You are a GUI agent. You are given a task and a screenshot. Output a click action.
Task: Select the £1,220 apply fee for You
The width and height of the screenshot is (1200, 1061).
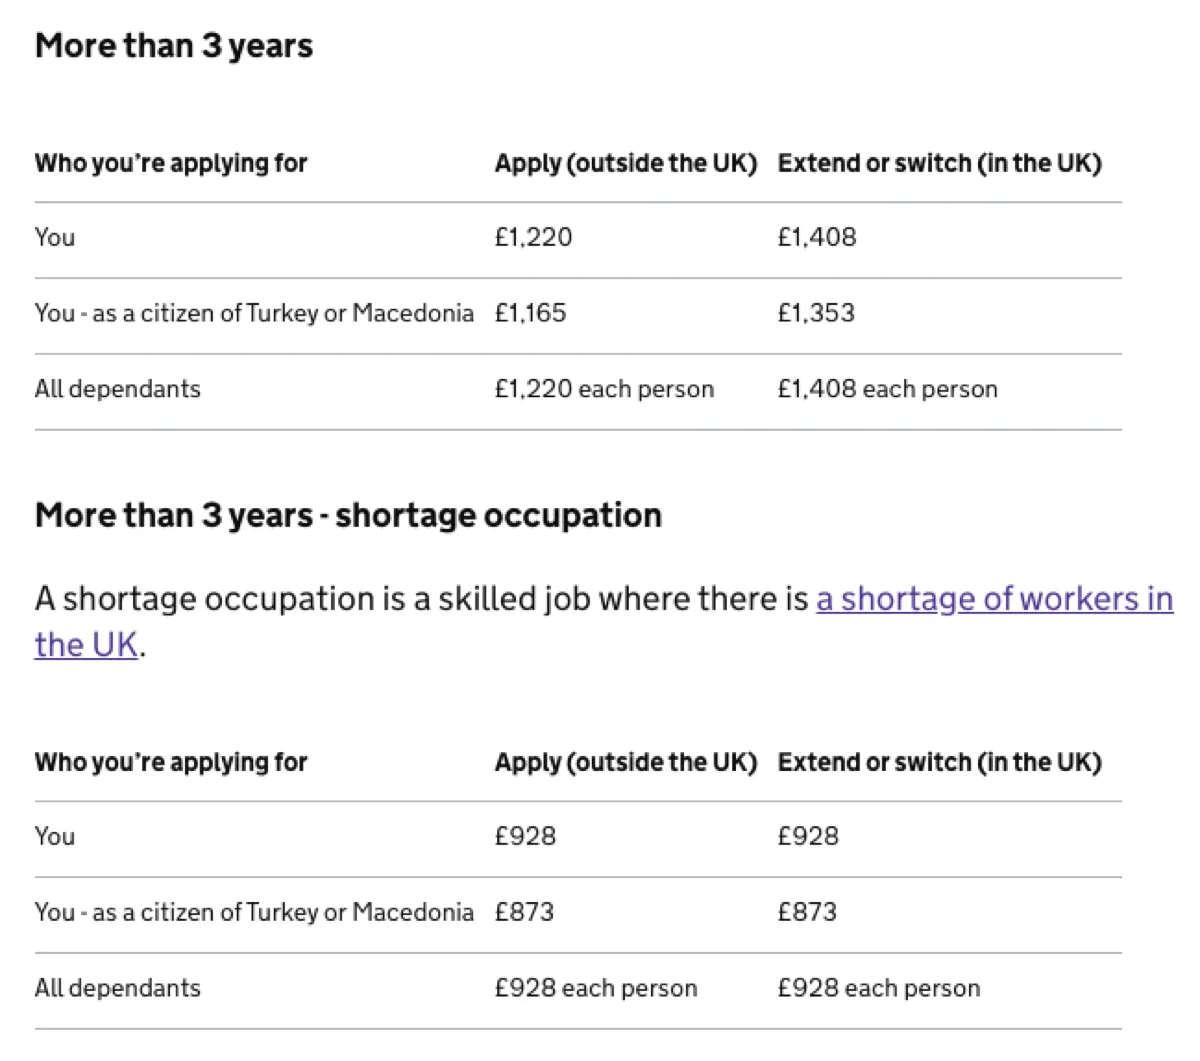(533, 237)
